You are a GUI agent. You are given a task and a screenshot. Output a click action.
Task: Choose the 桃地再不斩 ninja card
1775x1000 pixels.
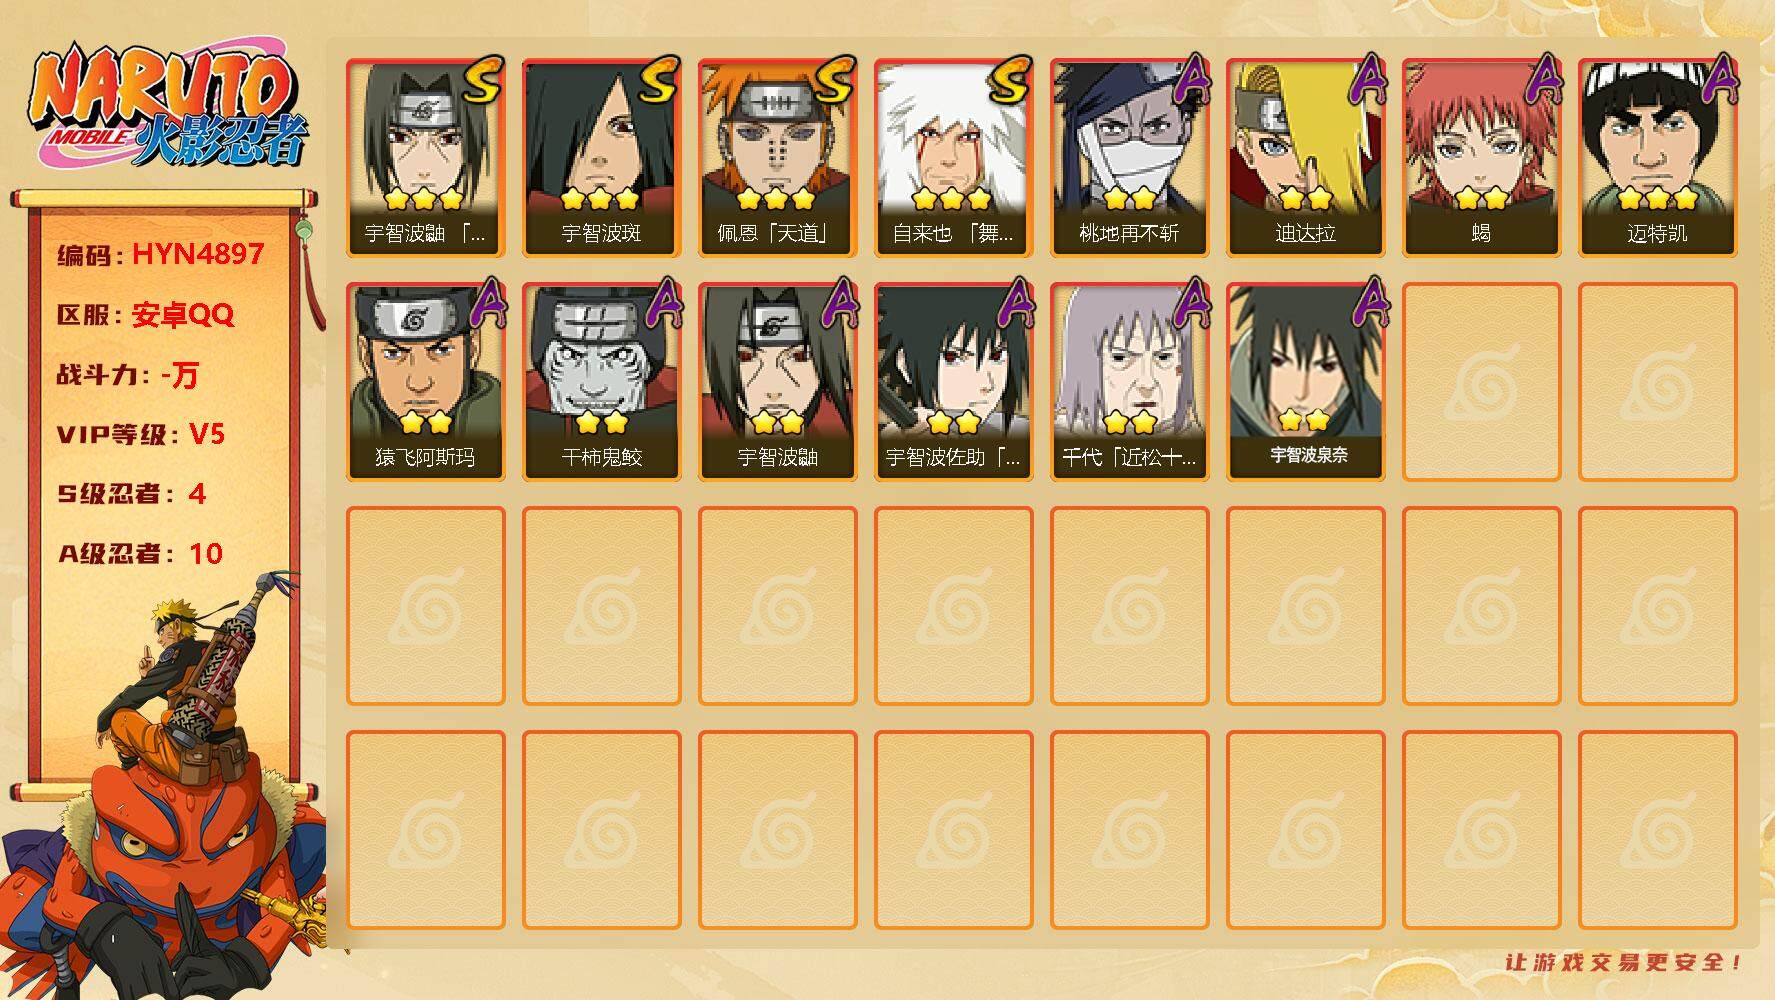(1129, 158)
